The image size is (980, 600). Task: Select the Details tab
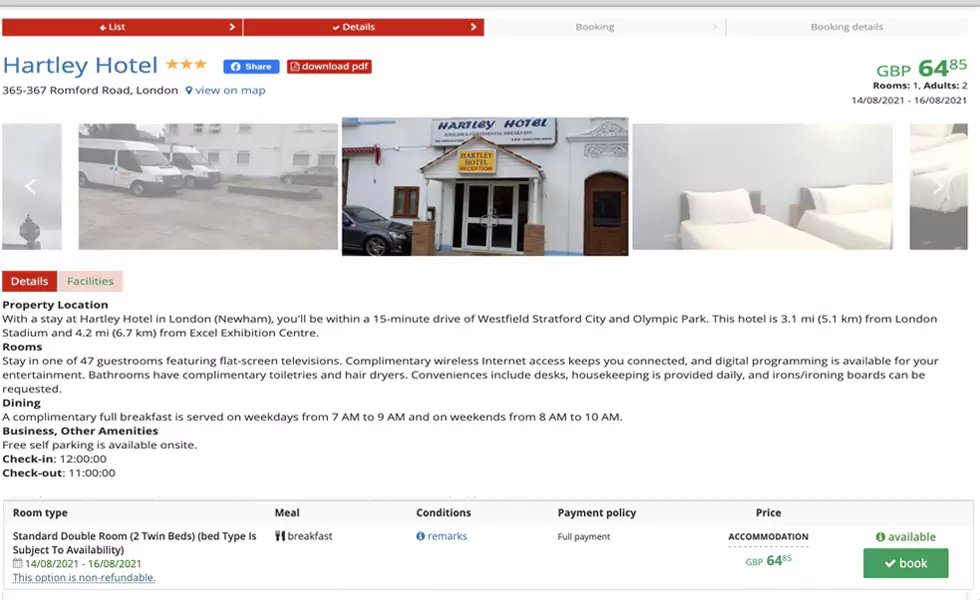click(29, 281)
